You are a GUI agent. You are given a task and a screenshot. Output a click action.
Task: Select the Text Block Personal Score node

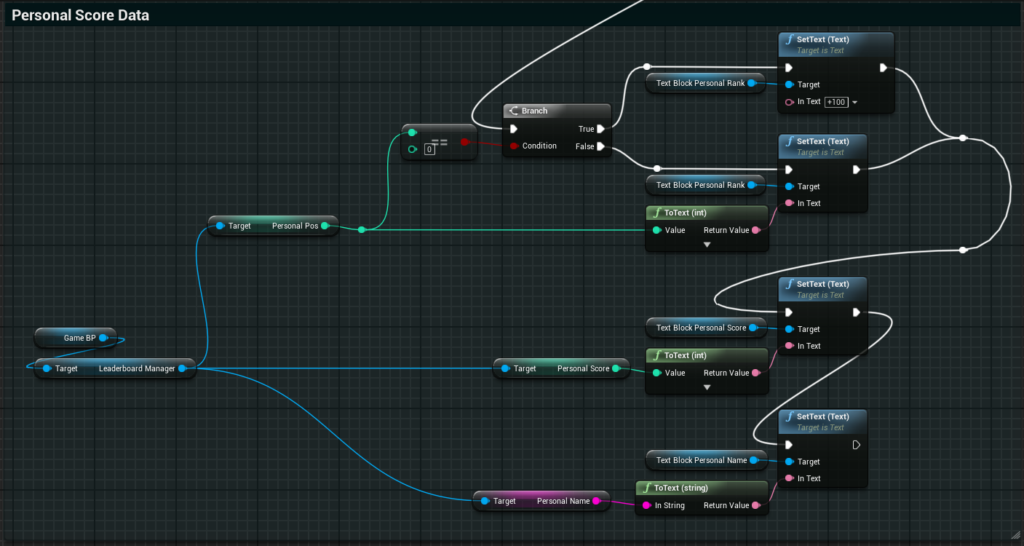[x=700, y=328]
